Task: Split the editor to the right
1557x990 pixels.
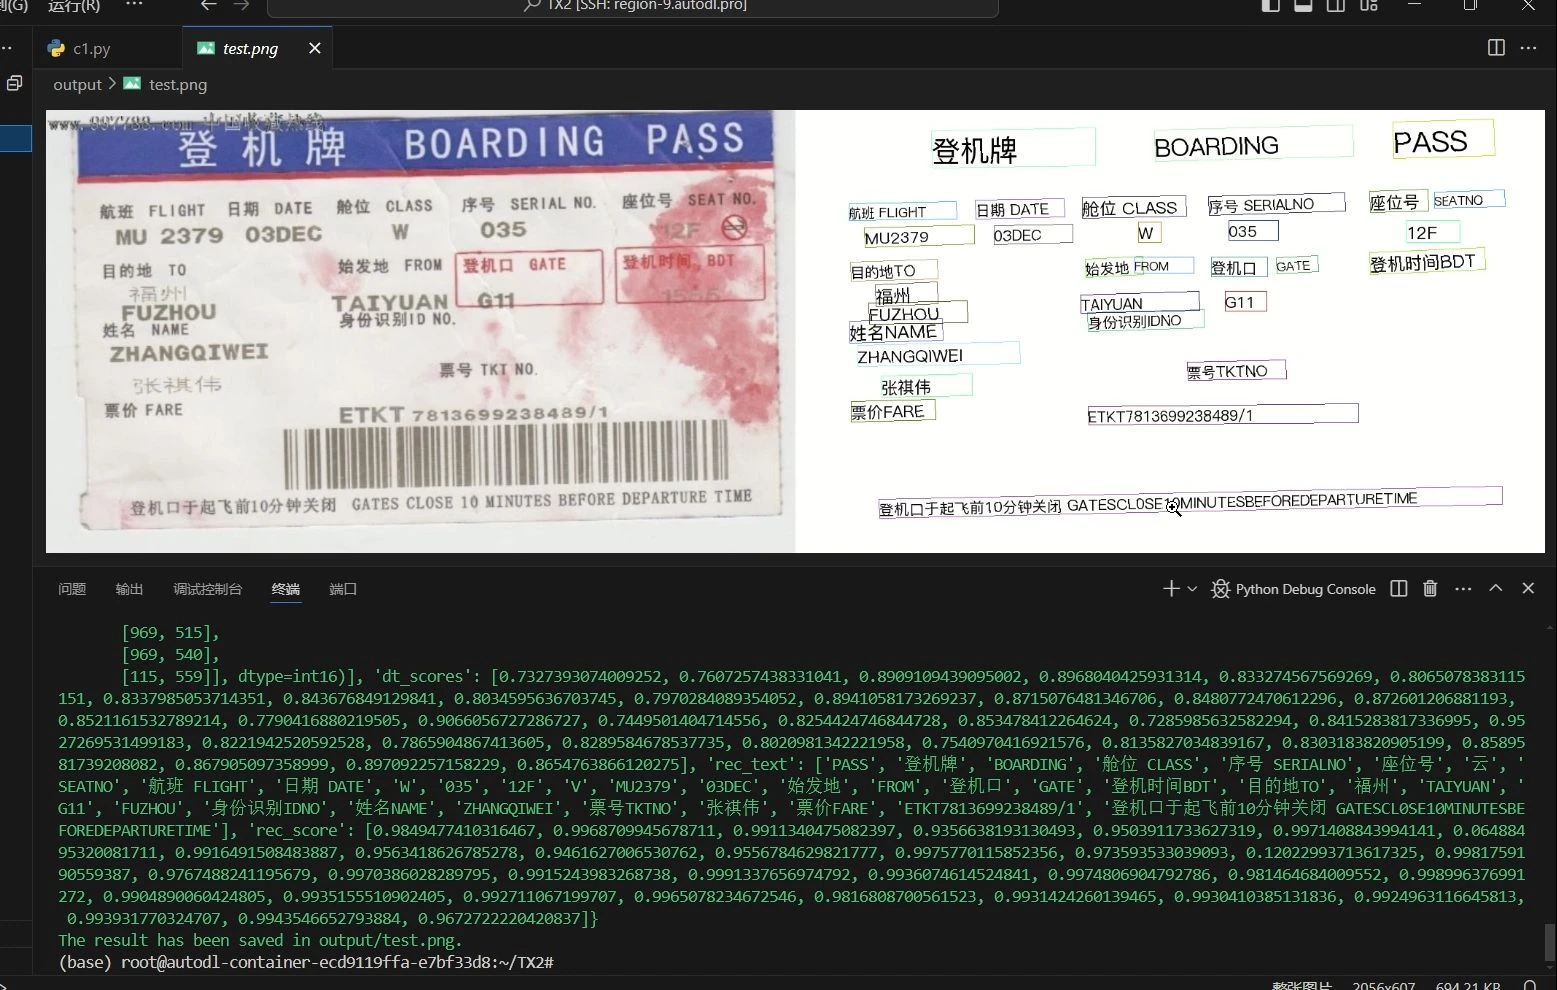Action: click(1496, 48)
